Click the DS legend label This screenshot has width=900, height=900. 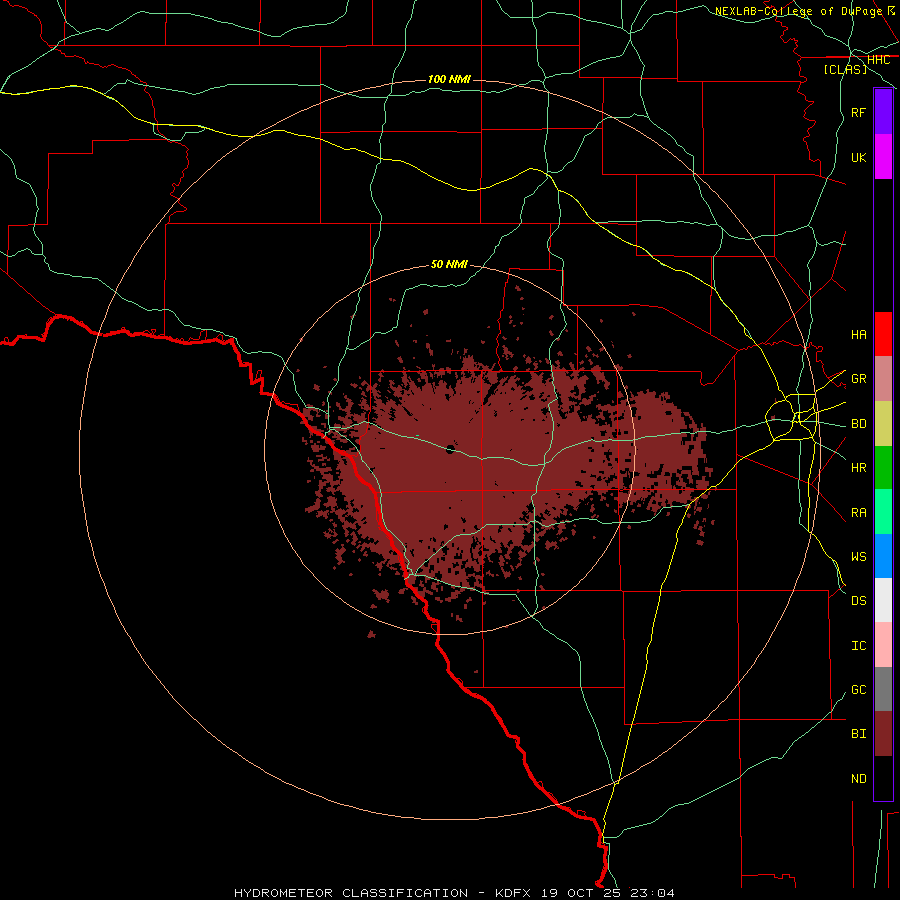(x=858, y=601)
